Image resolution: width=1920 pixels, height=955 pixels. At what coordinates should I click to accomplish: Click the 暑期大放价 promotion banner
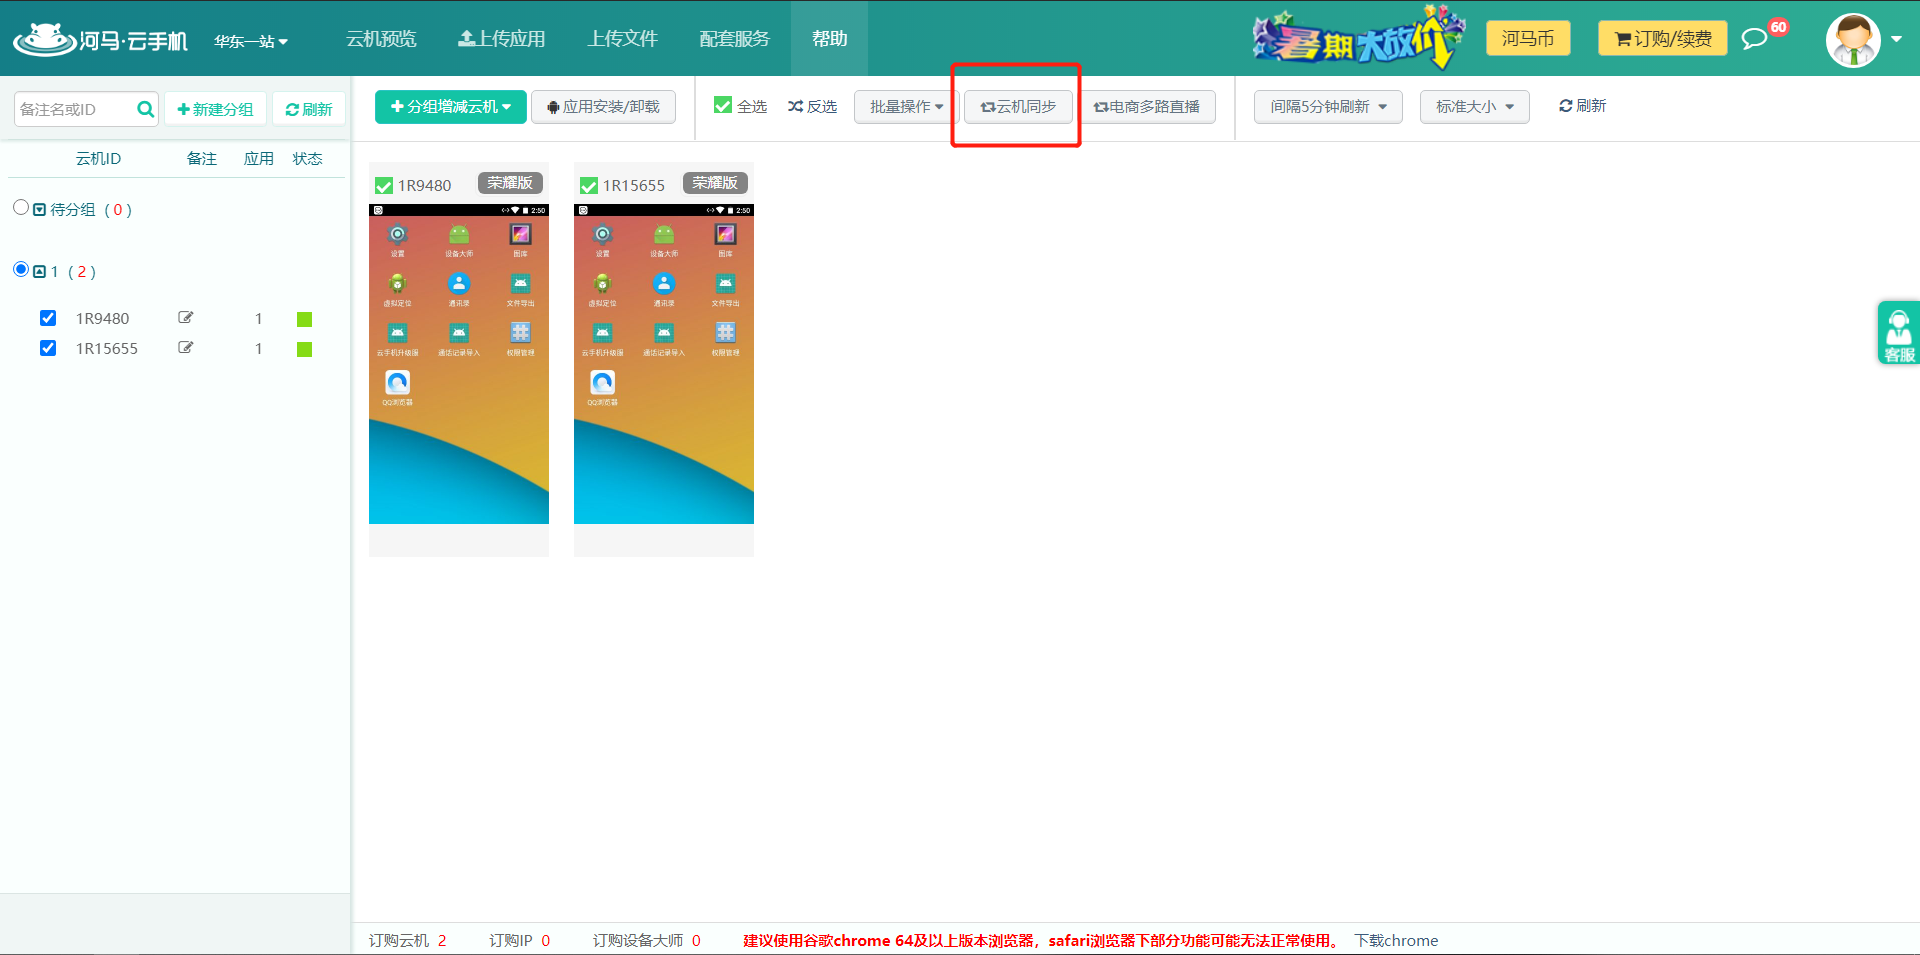pos(1358,39)
